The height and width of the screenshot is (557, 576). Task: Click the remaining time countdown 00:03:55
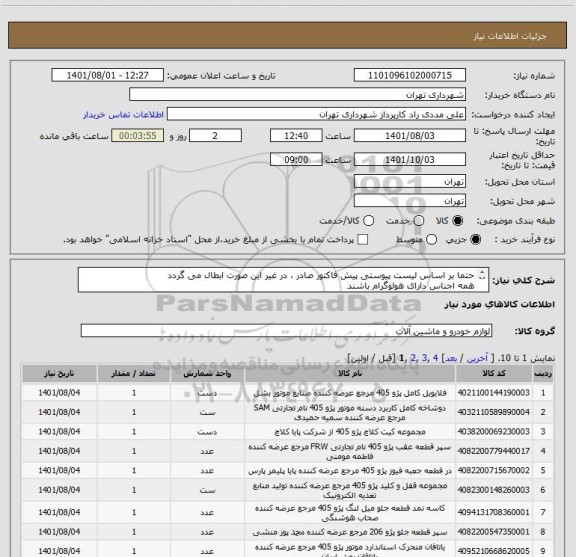coord(138,136)
